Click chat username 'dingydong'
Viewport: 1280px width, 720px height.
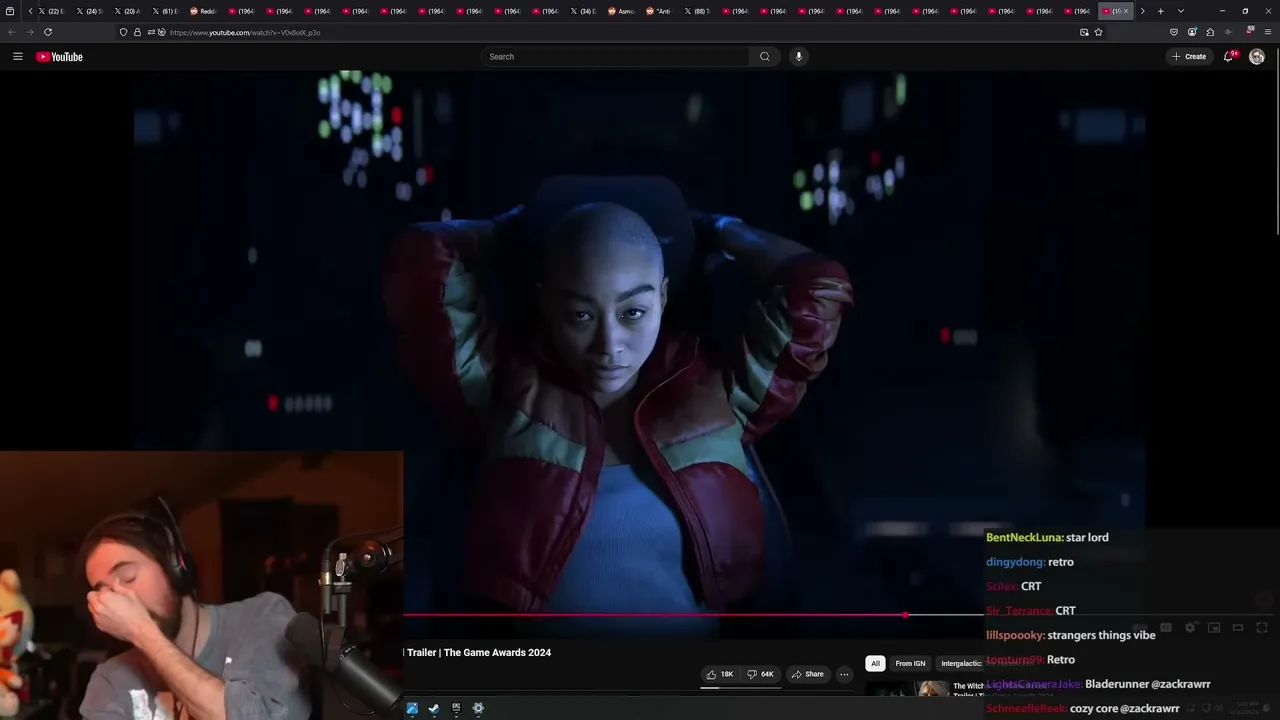click(x=1015, y=562)
